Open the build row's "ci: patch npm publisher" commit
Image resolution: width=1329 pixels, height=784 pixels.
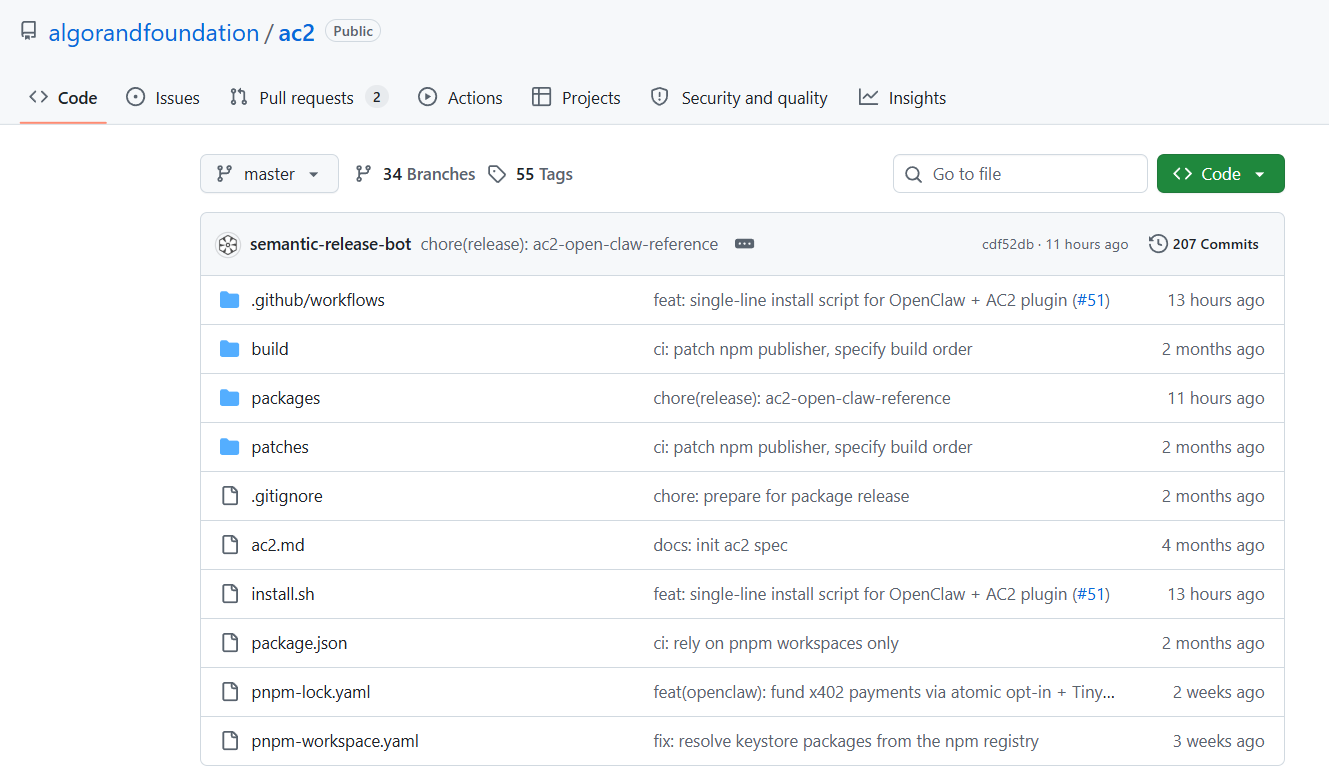pos(813,349)
